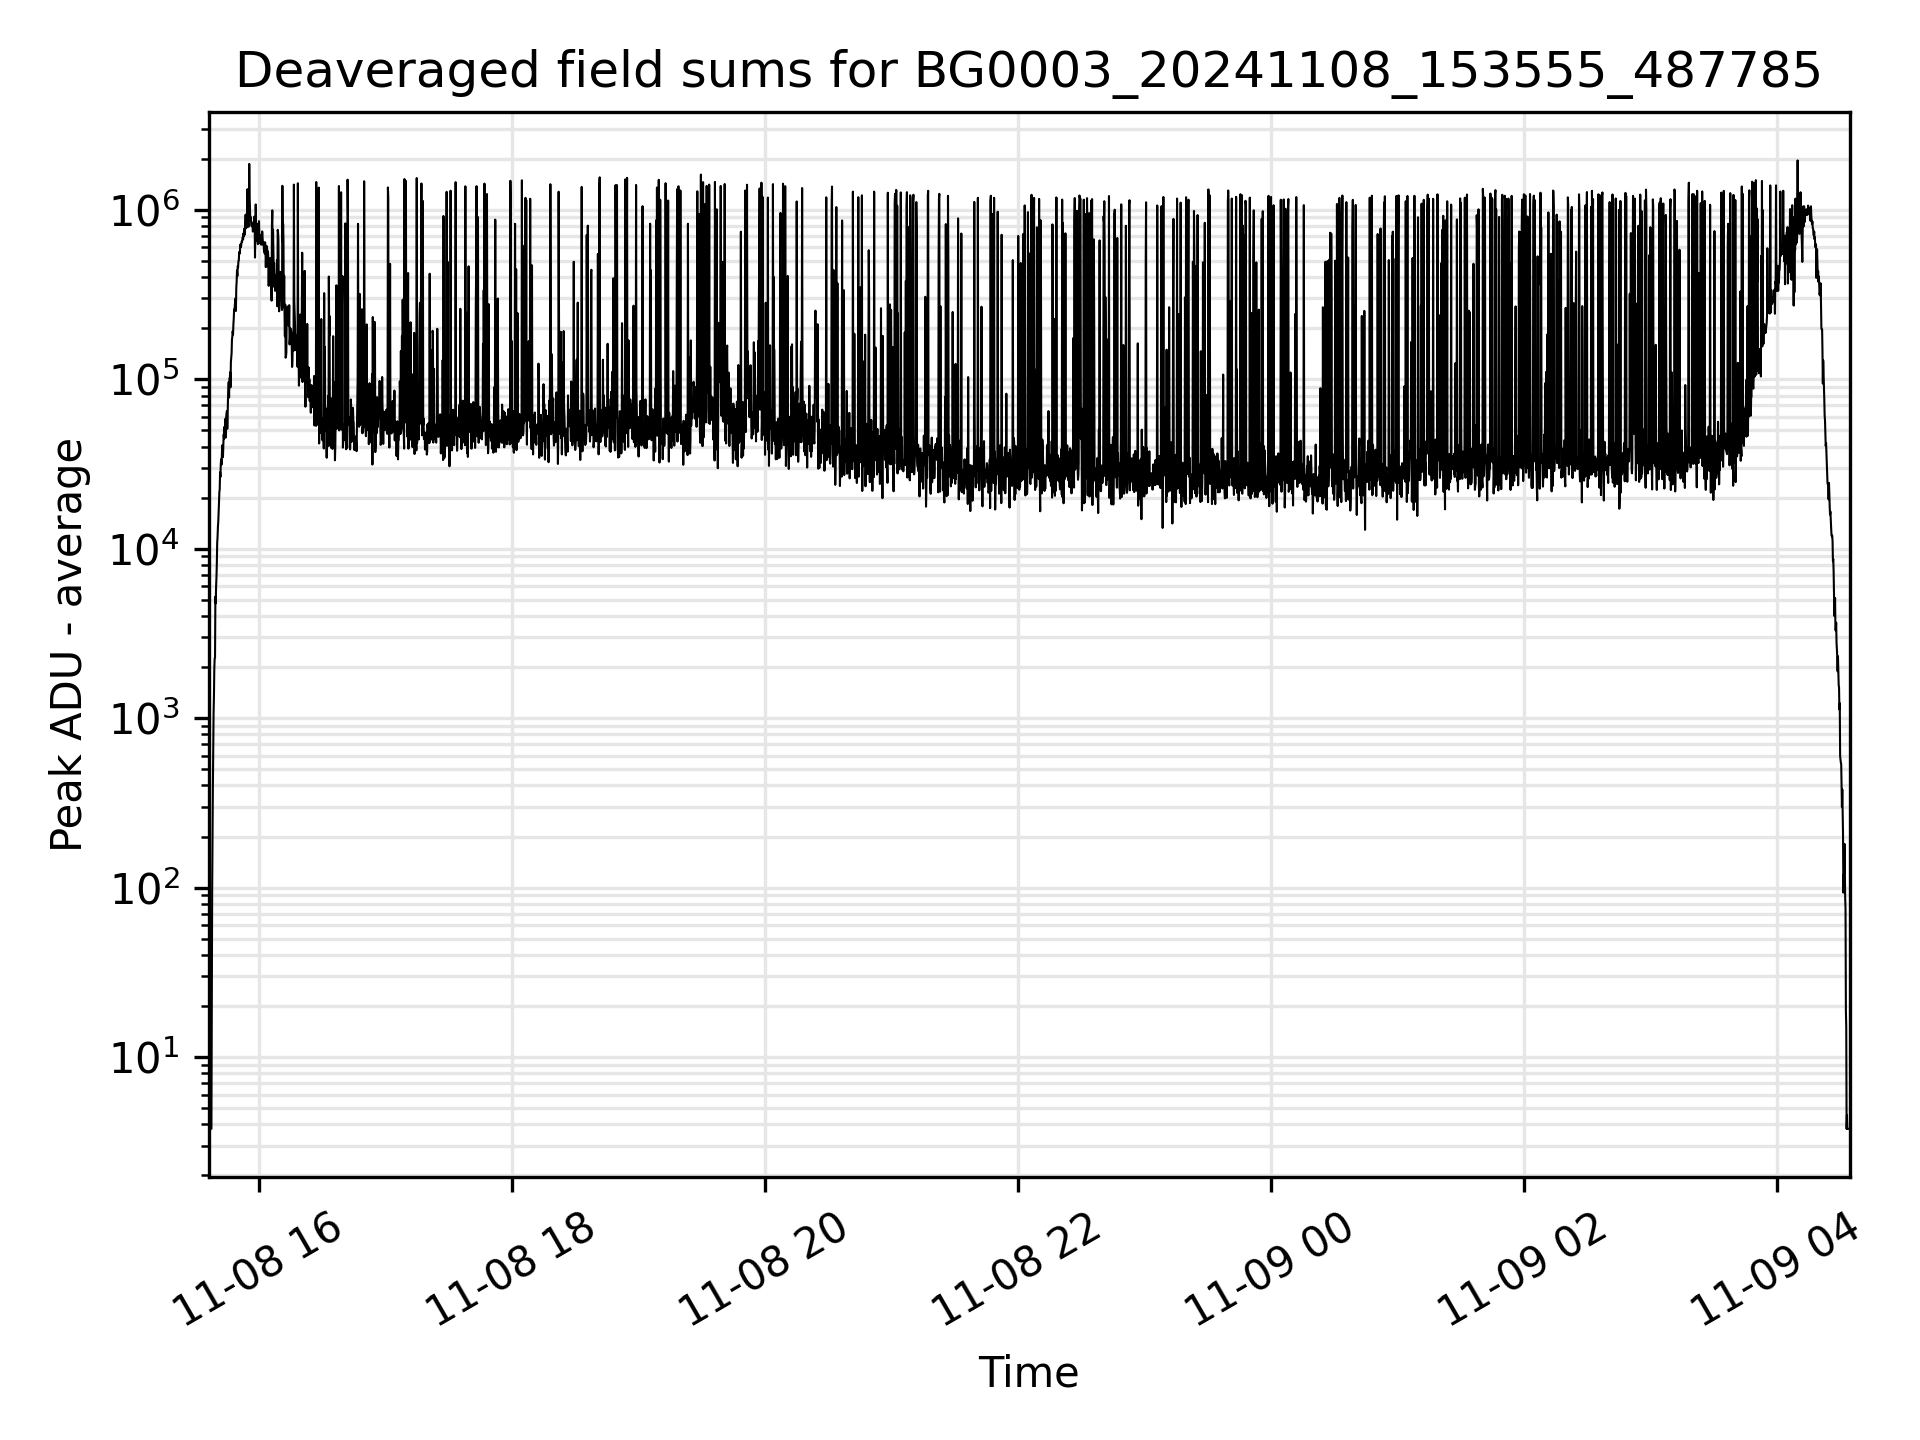Click the y-axis label 'Peak ADU - average'

tap(67, 645)
